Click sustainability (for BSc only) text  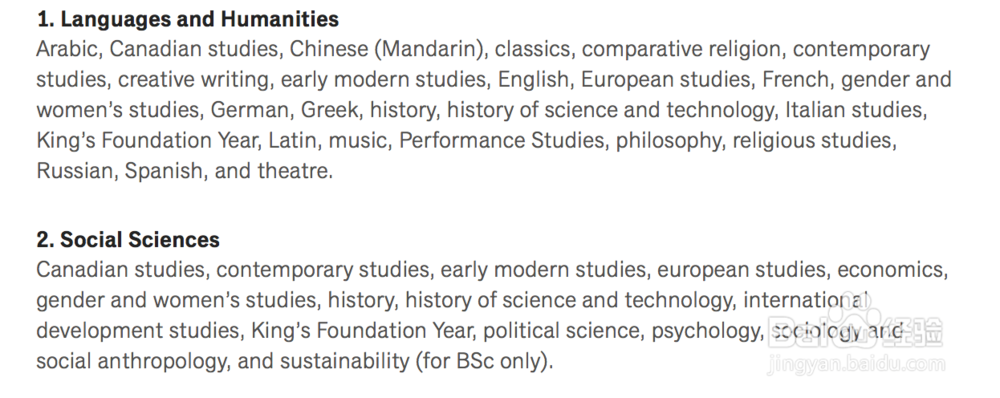coord(415,362)
